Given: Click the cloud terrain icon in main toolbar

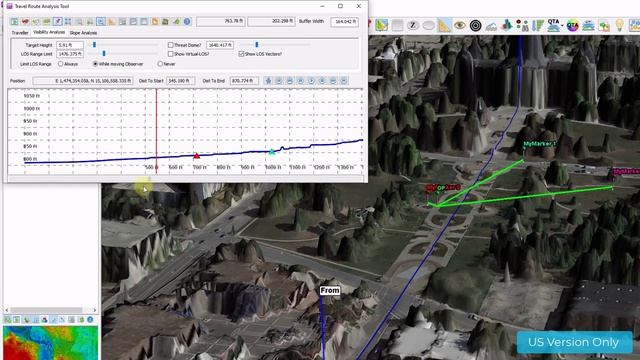Looking at the screenshot, I should tap(491, 26).
